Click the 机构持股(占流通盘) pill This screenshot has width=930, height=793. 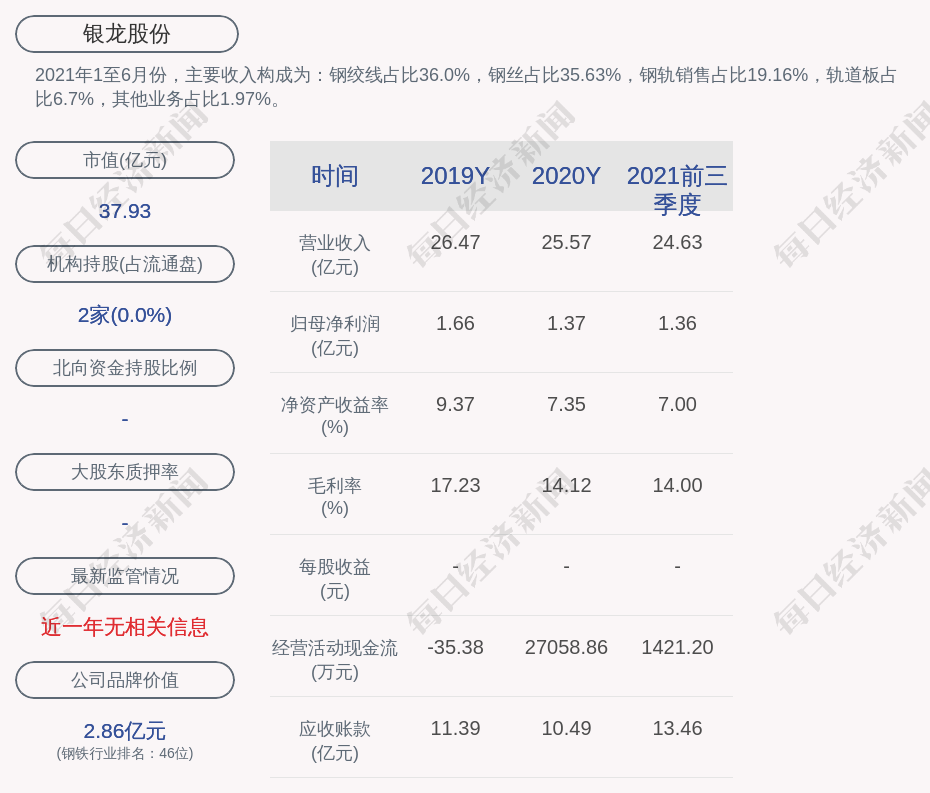coord(125,264)
